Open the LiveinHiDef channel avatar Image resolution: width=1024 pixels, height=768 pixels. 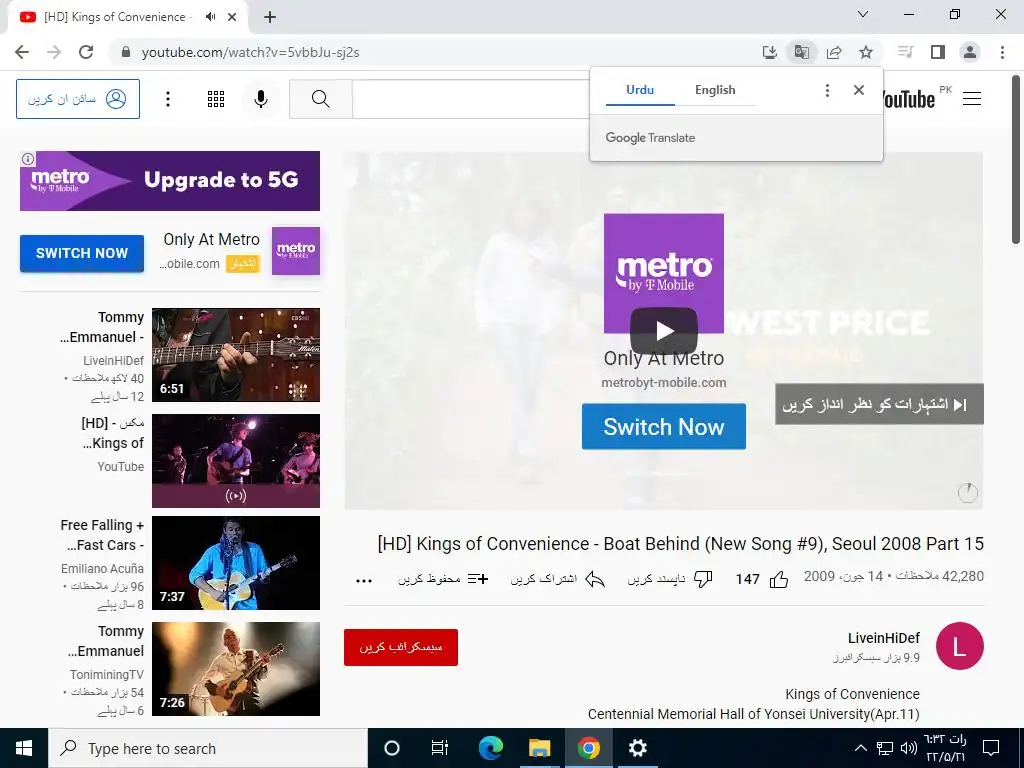coord(959,646)
